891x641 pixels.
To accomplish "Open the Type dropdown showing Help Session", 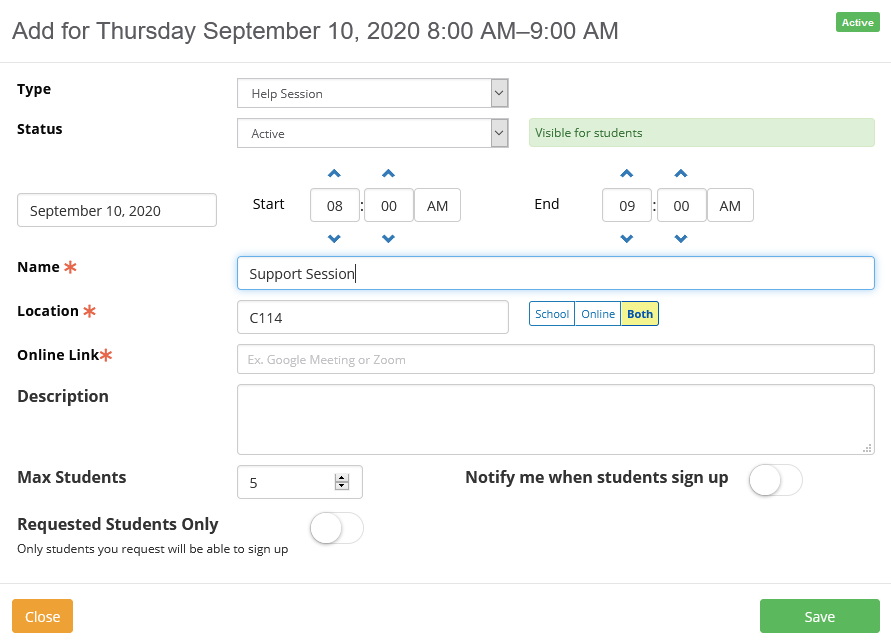I will point(372,93).
